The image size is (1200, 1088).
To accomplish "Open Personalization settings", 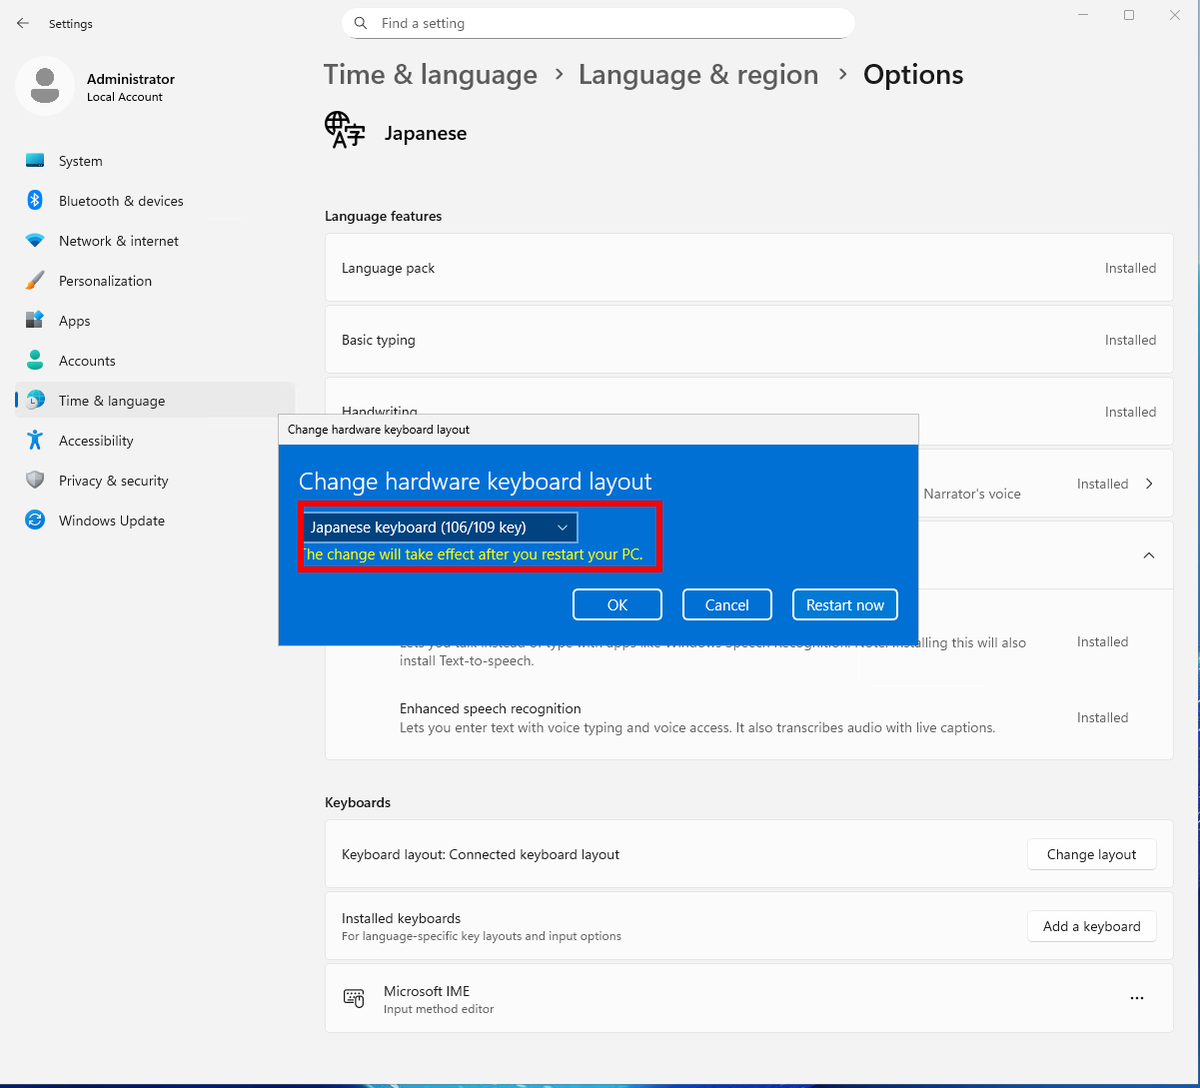I will [35, 280].
